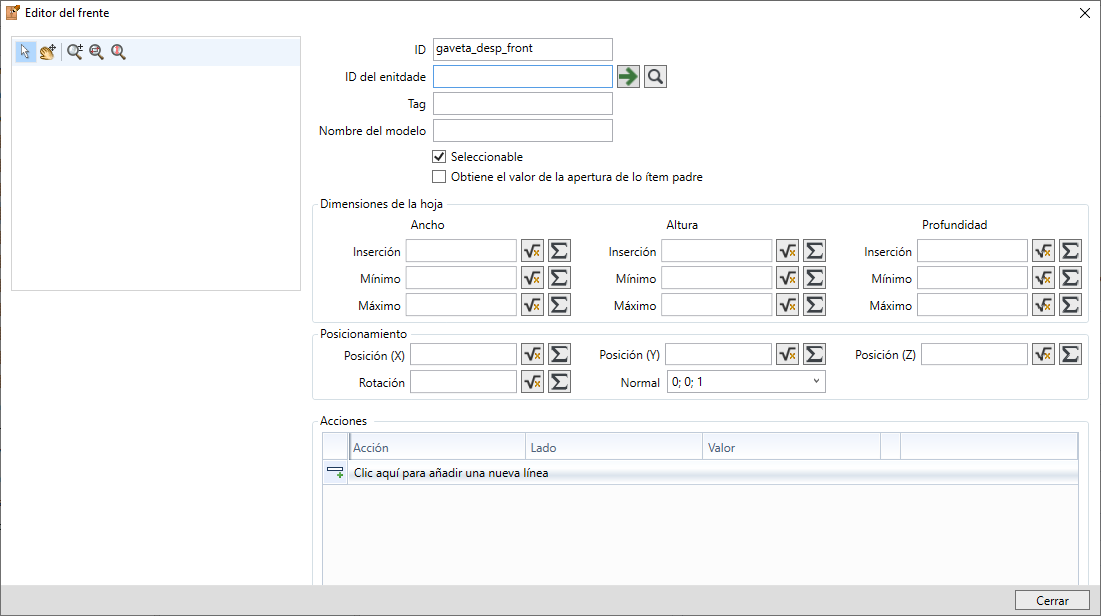Uncheck the Seleccionable checkbox

point(439,156)
